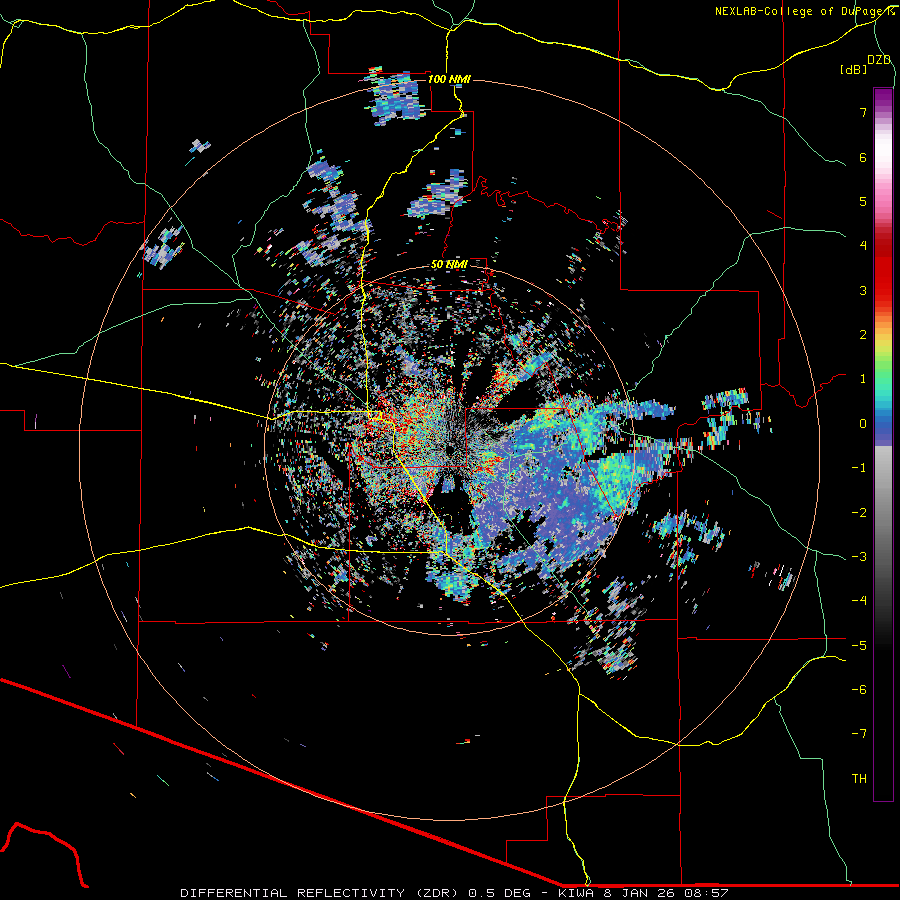This screenshot has height=900, width=900.
Task: Click the positive 3 value on ZDR scale
Action: 863,290
